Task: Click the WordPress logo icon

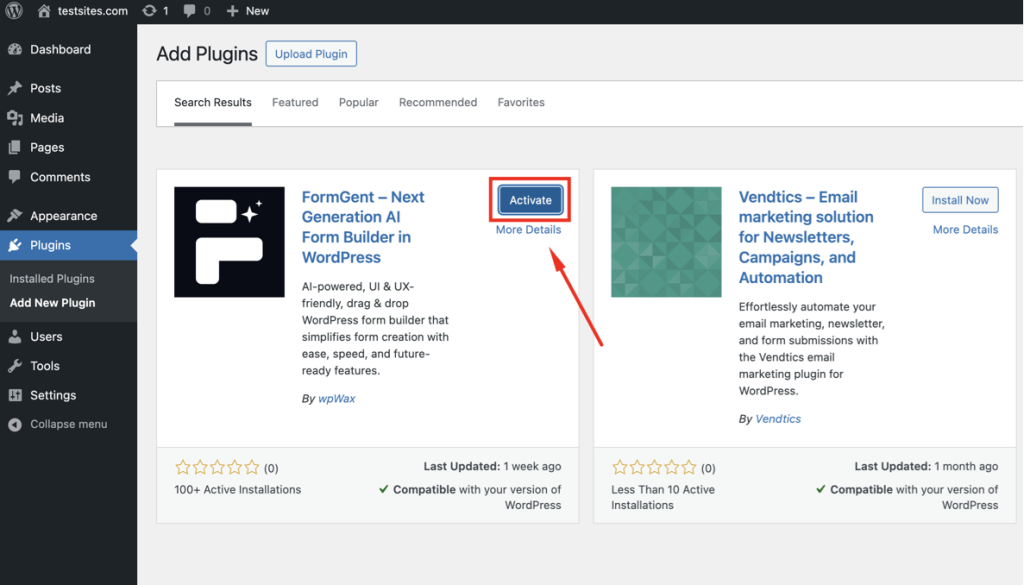Action: click(14, 10)
